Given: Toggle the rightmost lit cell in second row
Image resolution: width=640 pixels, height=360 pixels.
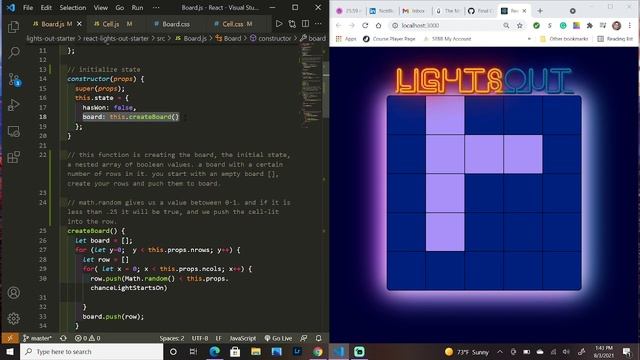Looking at the screenshot, I should click(523, 154).
